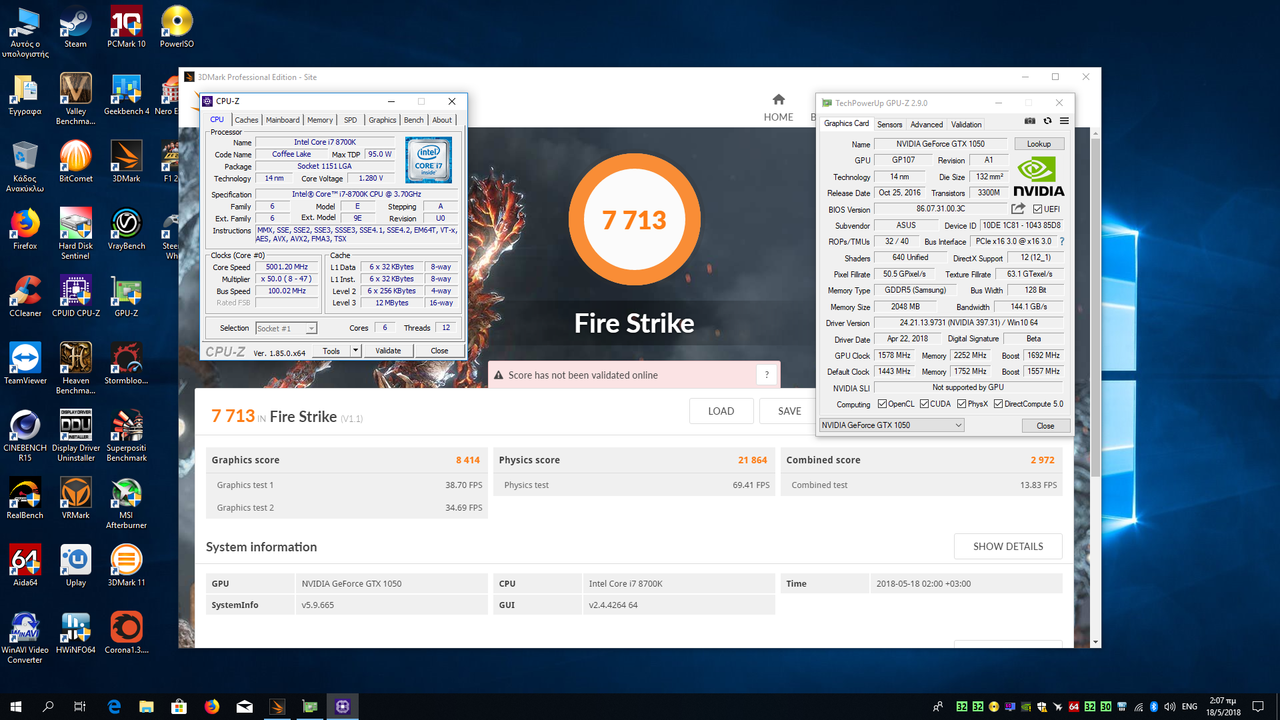Image resolution: width=1280 pixels, height=720 pixels.
Task: Select the CCleaner desktop icon
Action: point(24,297)
